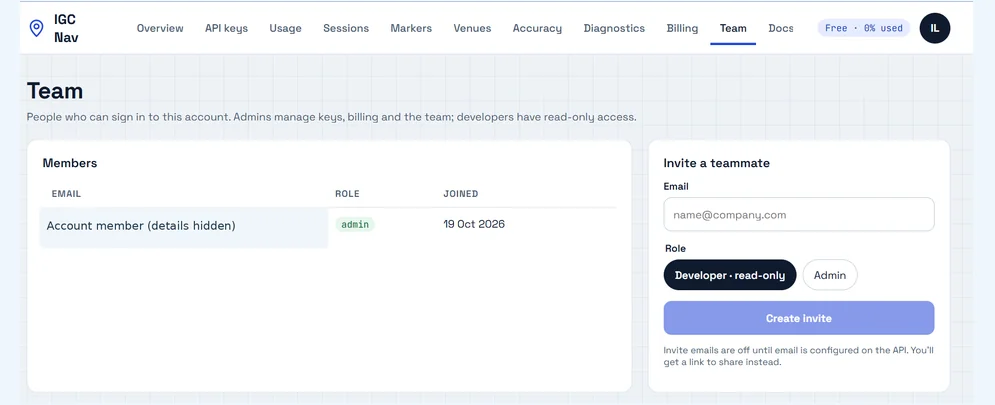Click the Invite a teammate heading
The height and width of the screenshot is (405, 995).
click(716, 163)
